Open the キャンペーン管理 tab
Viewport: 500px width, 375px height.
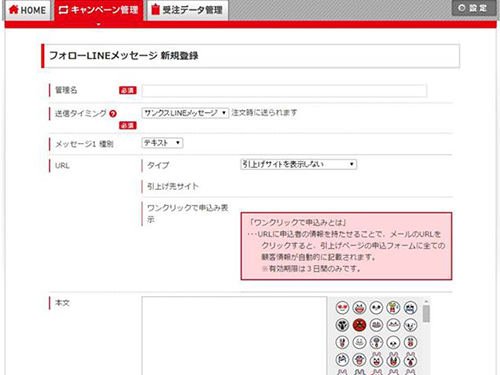click(99, 10)
